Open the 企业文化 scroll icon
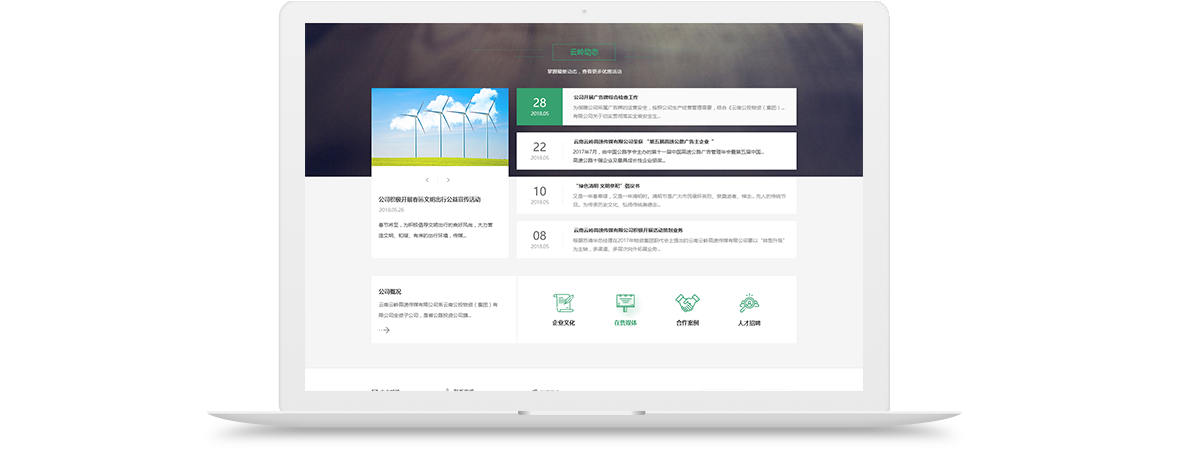The height and width of the screenshot is (449, 1200). pyautogui.click(x=563, y=303)
